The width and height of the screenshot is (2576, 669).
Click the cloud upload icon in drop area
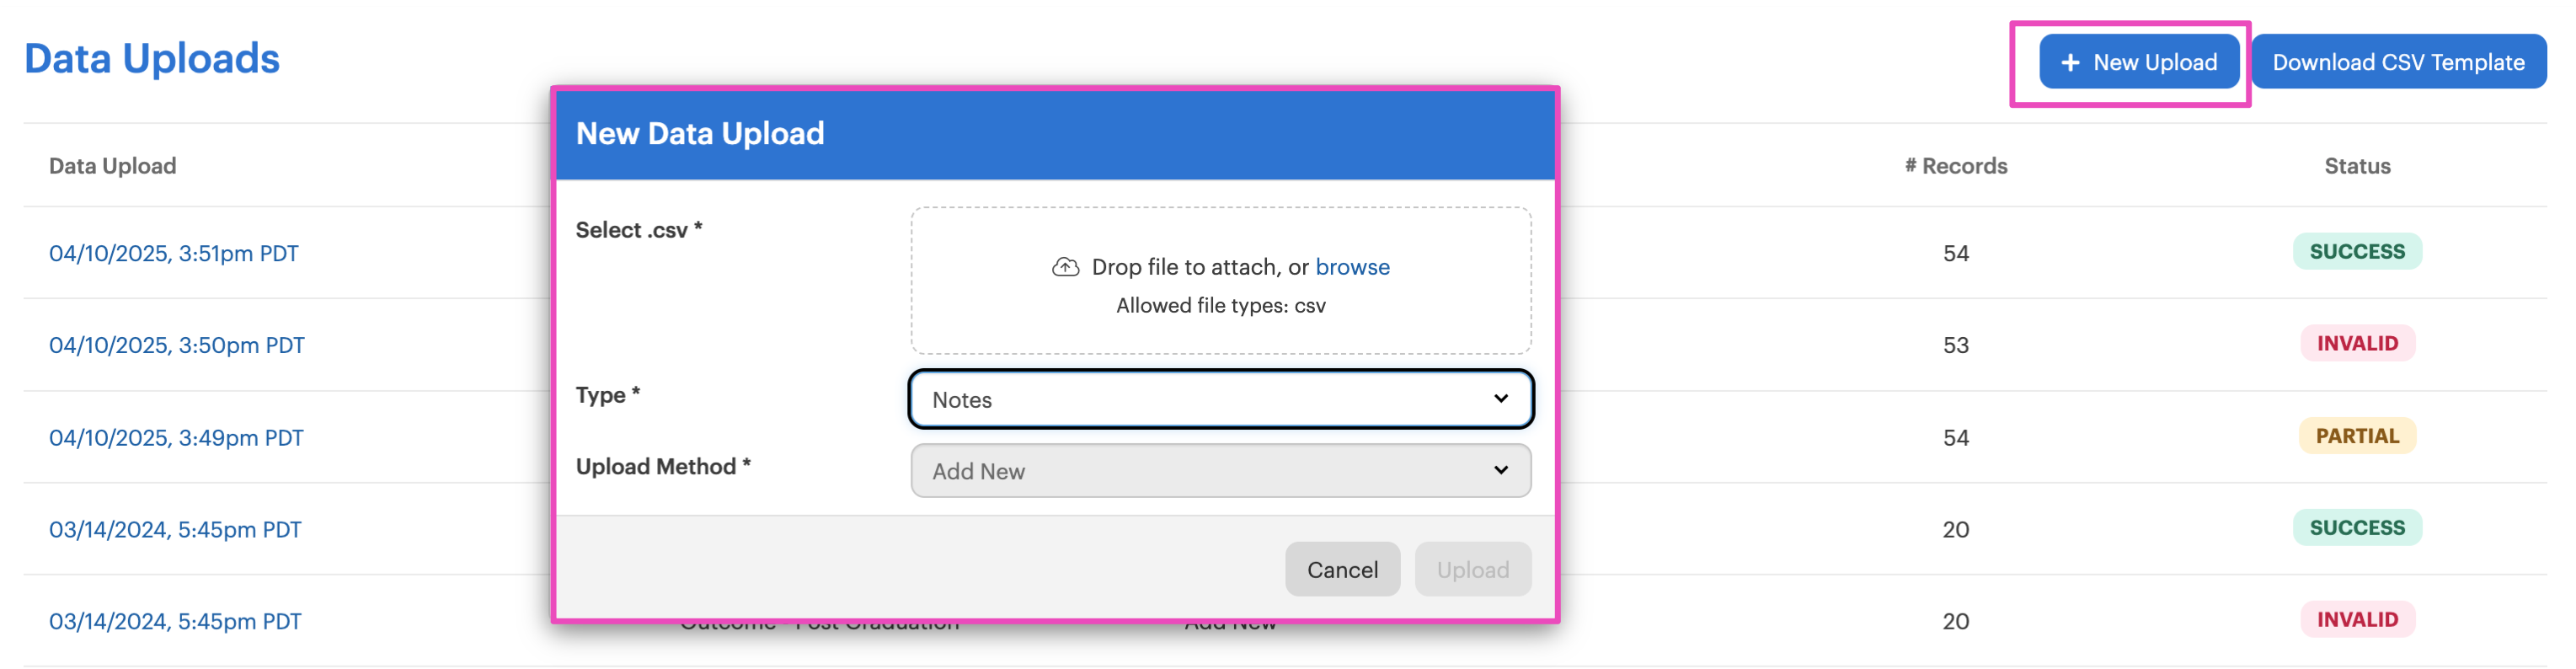1065,267
